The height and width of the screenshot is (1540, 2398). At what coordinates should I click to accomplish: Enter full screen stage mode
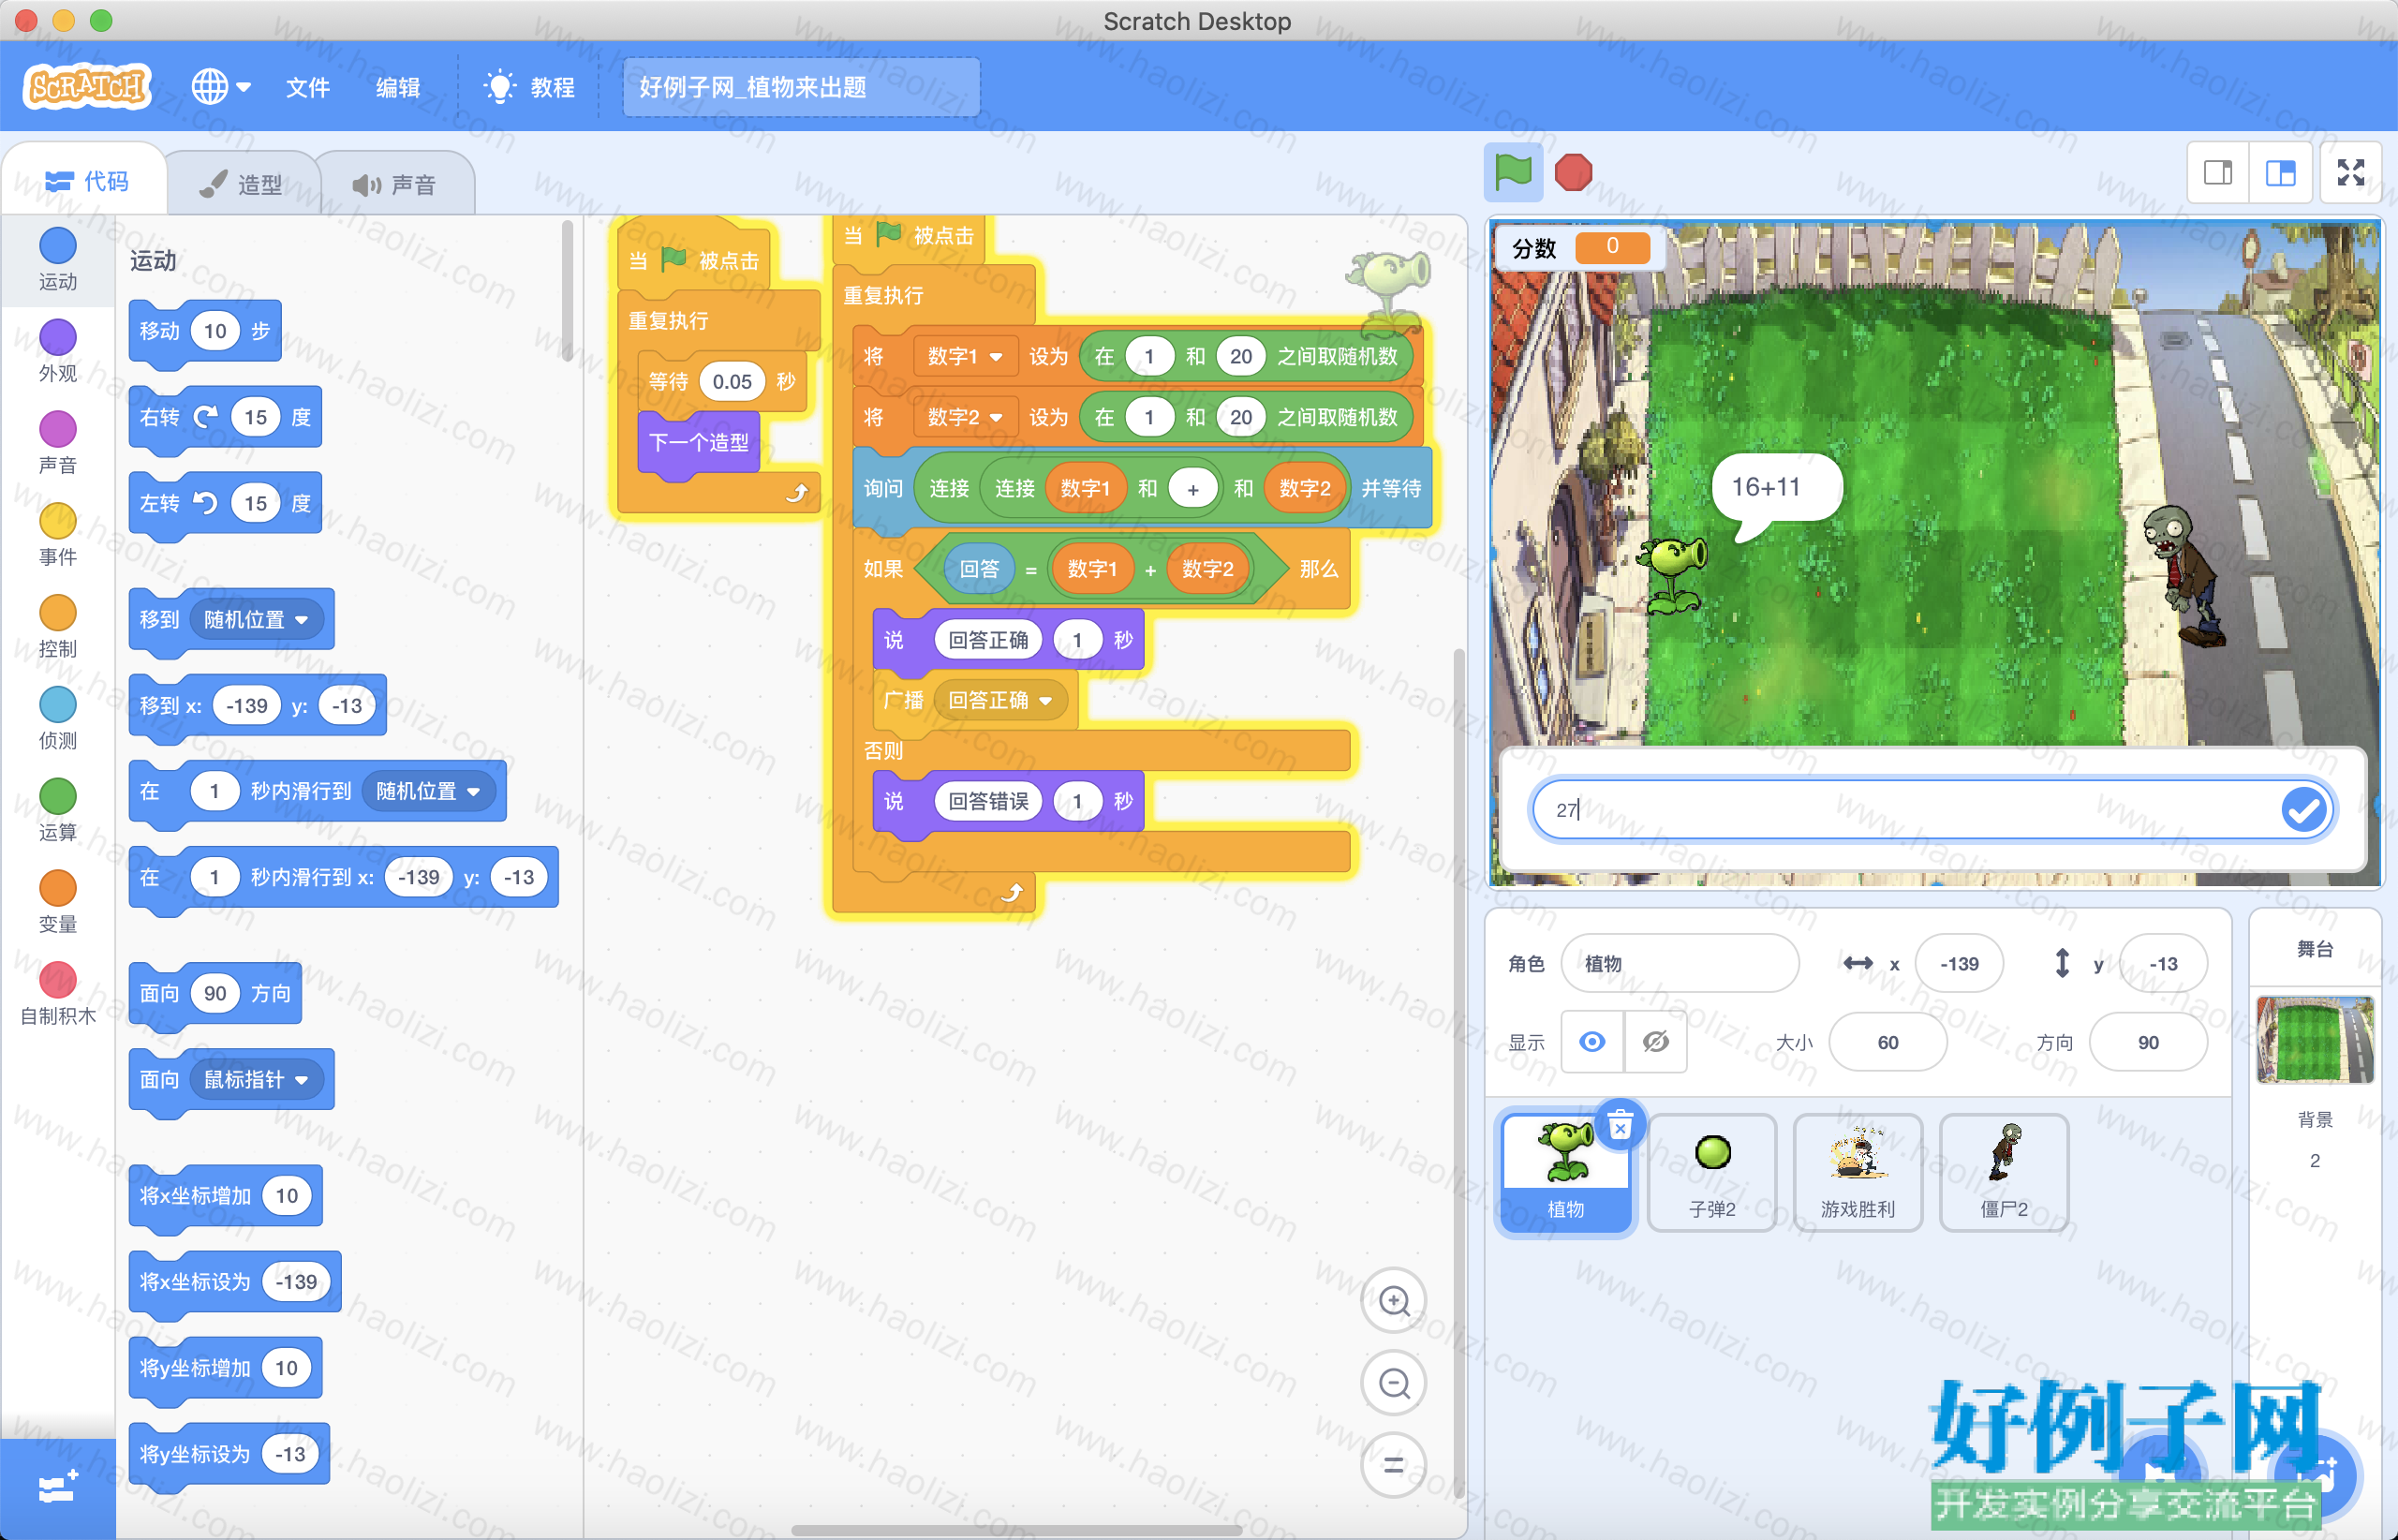[x=2351, y=173]
